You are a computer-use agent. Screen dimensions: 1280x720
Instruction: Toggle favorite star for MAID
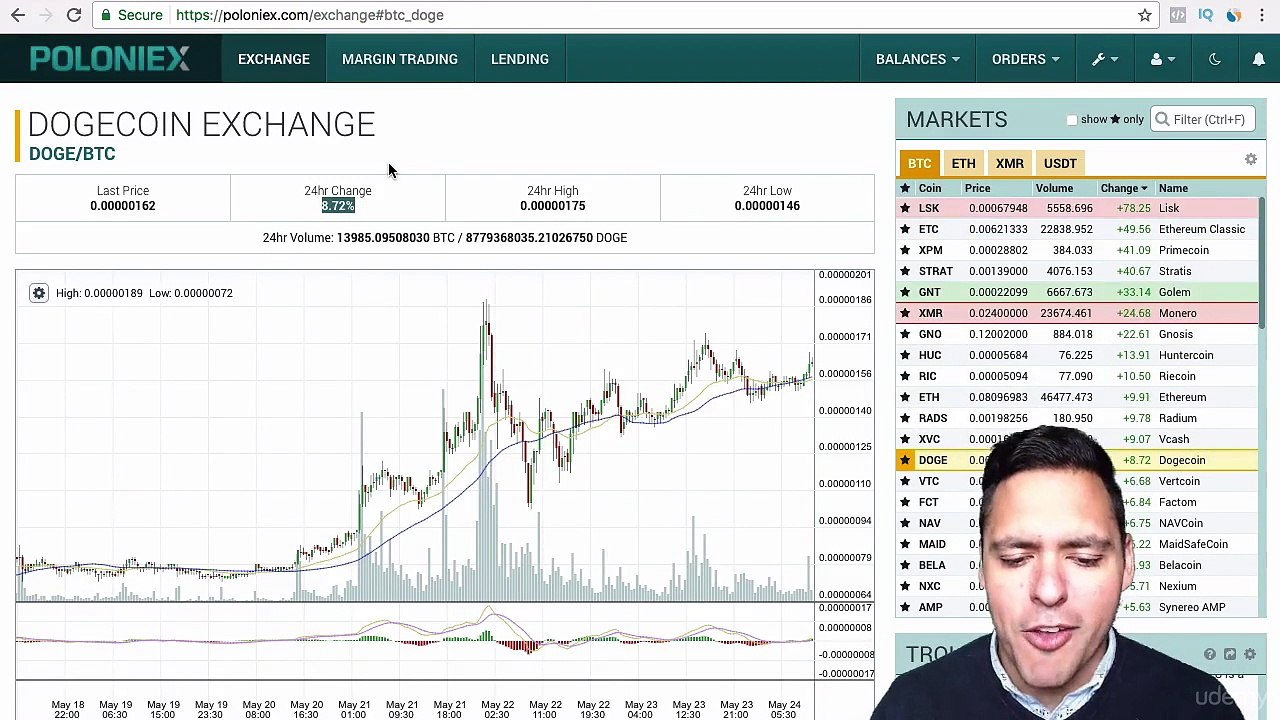click(x=905, y=544)
